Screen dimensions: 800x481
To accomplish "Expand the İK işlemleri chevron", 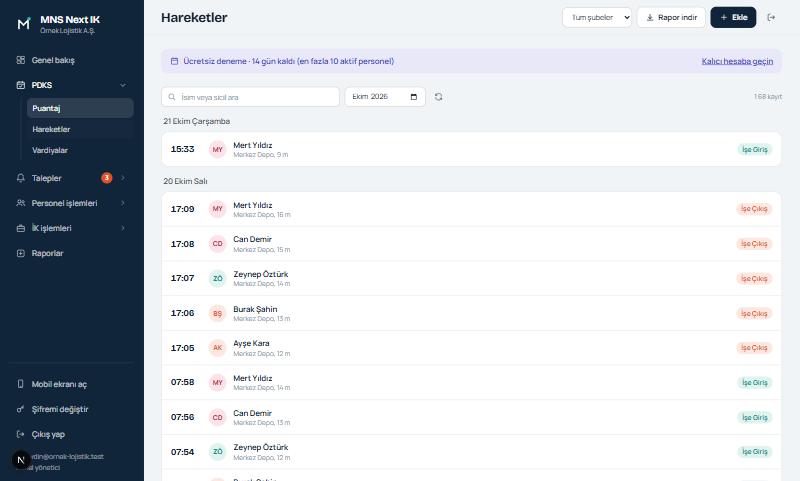I will (123, 228).
